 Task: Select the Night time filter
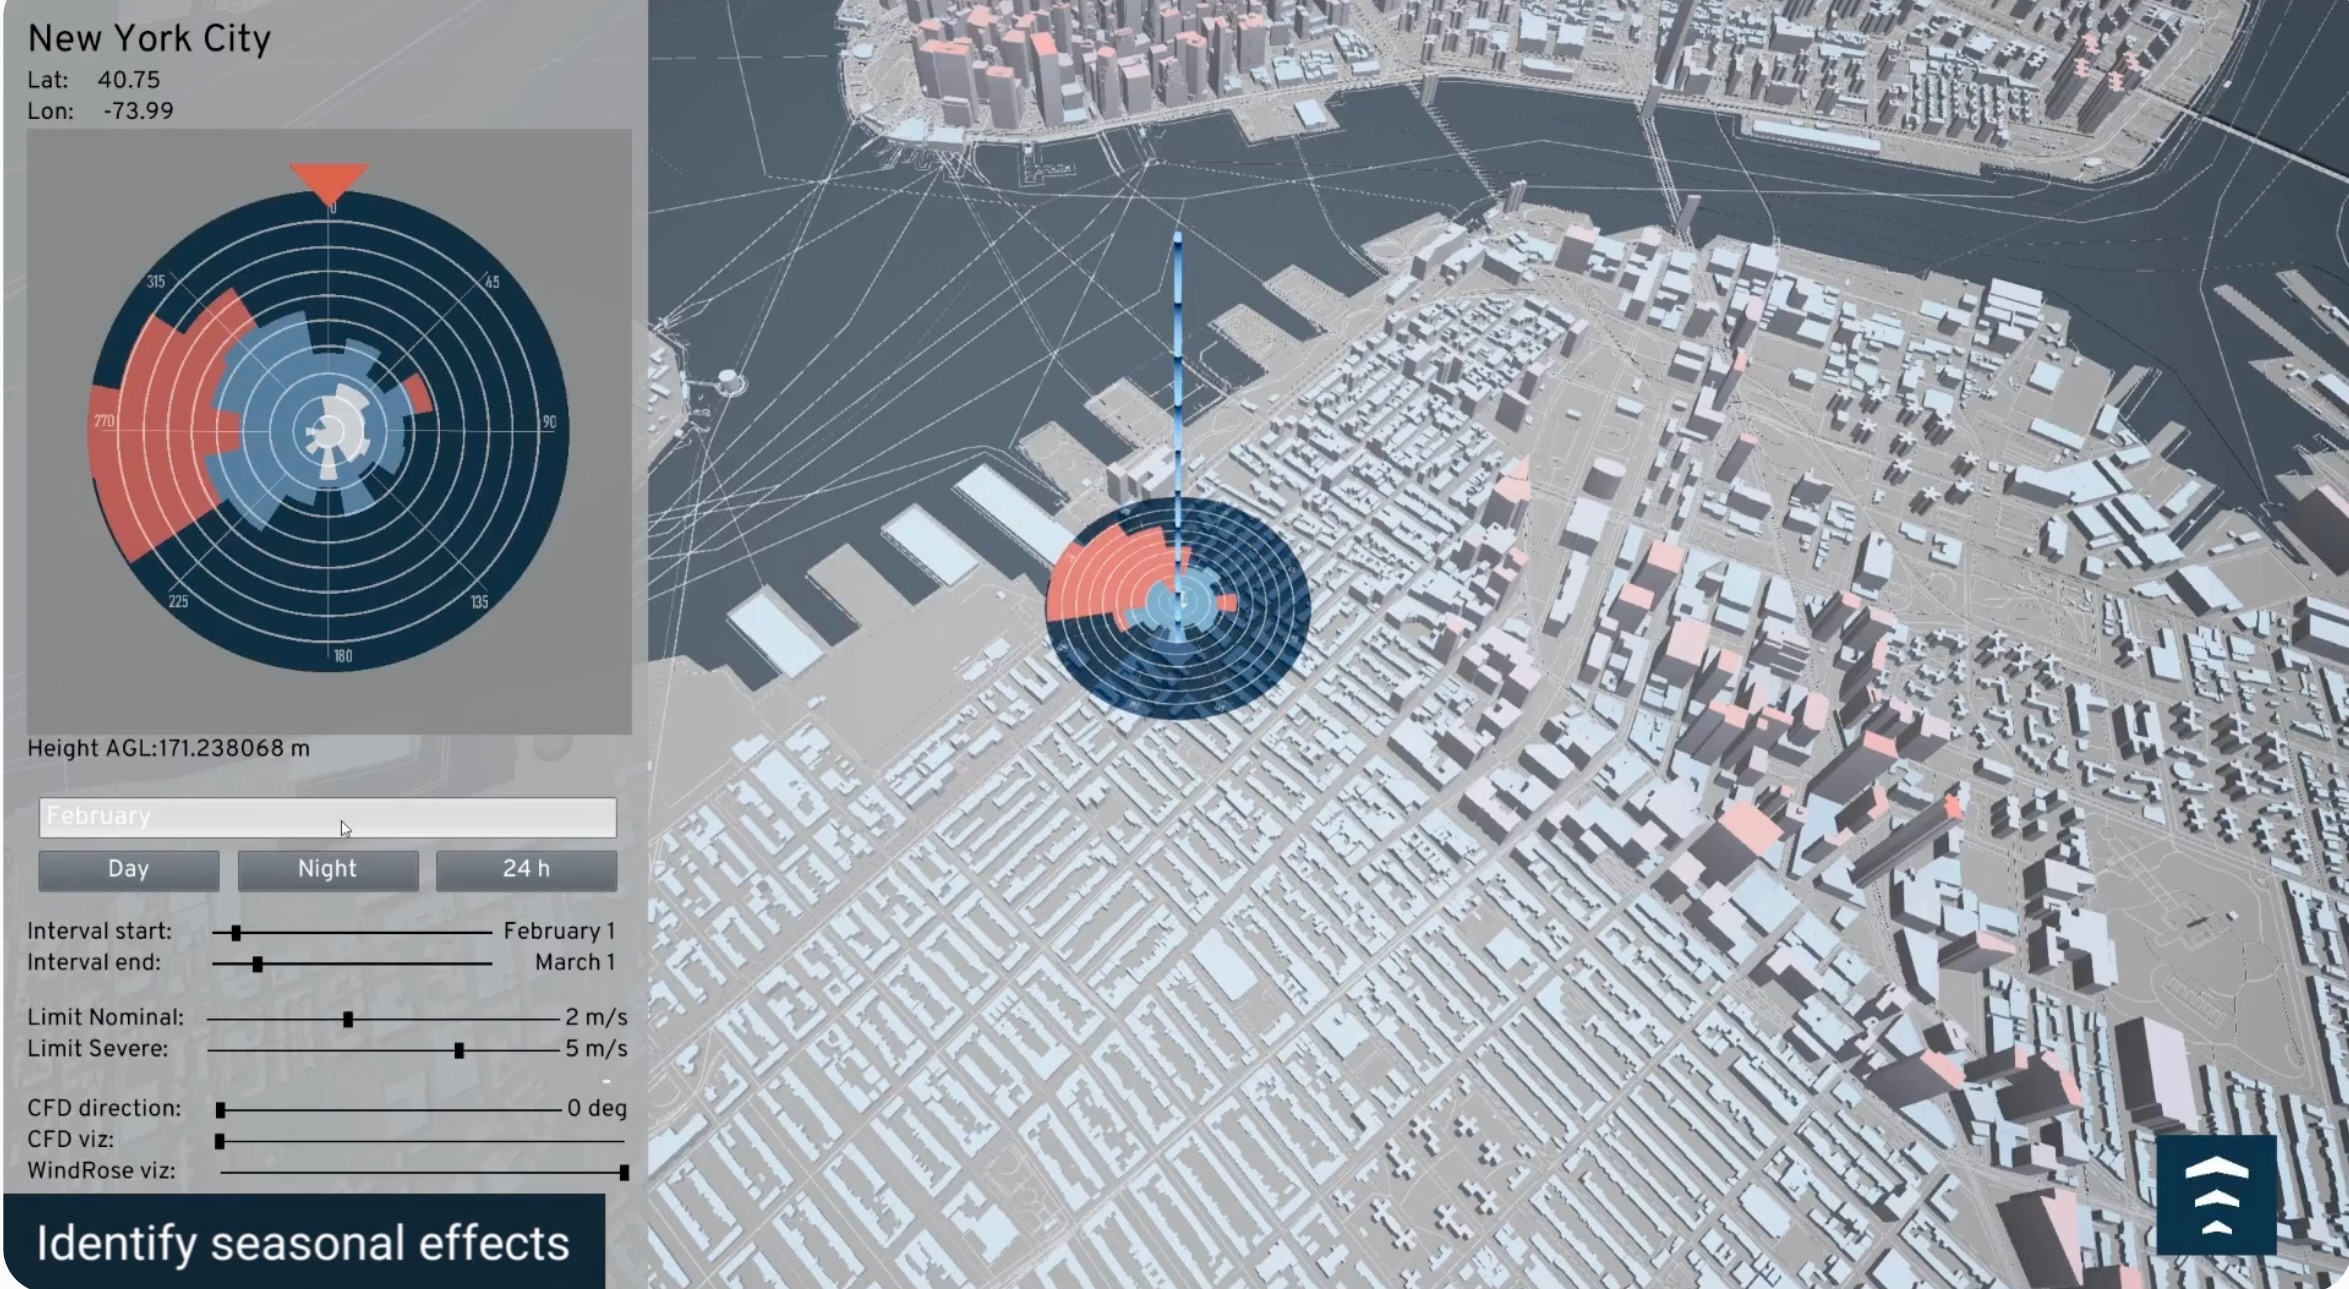[327, 869]
